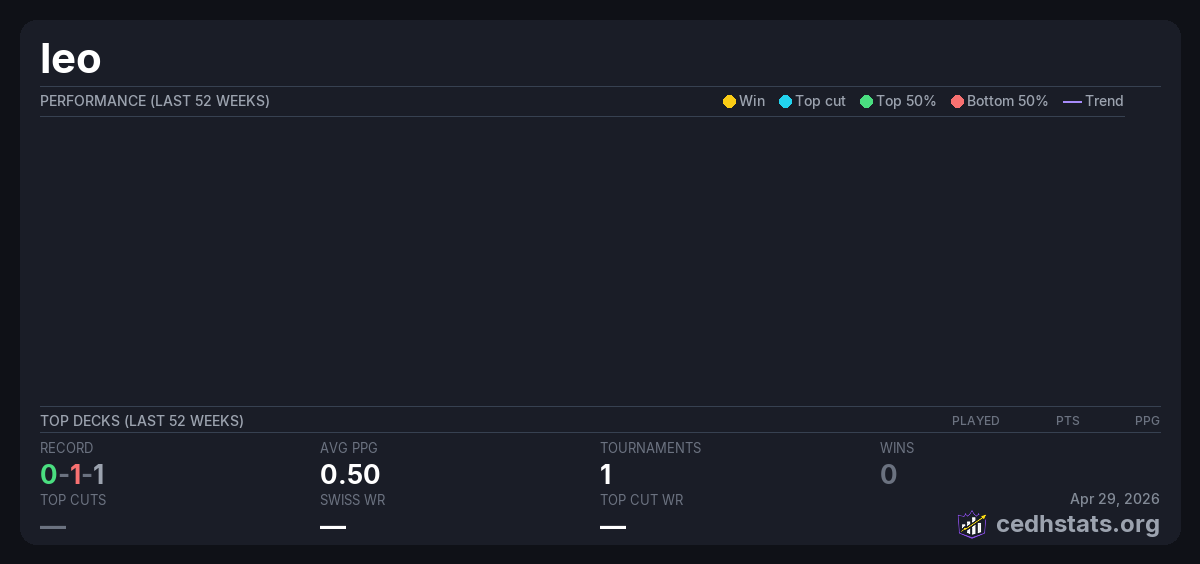Select the Performance (Last 52 Weeks) heading
This screenshot has width=1200, height=564.
tap(155, 101)
